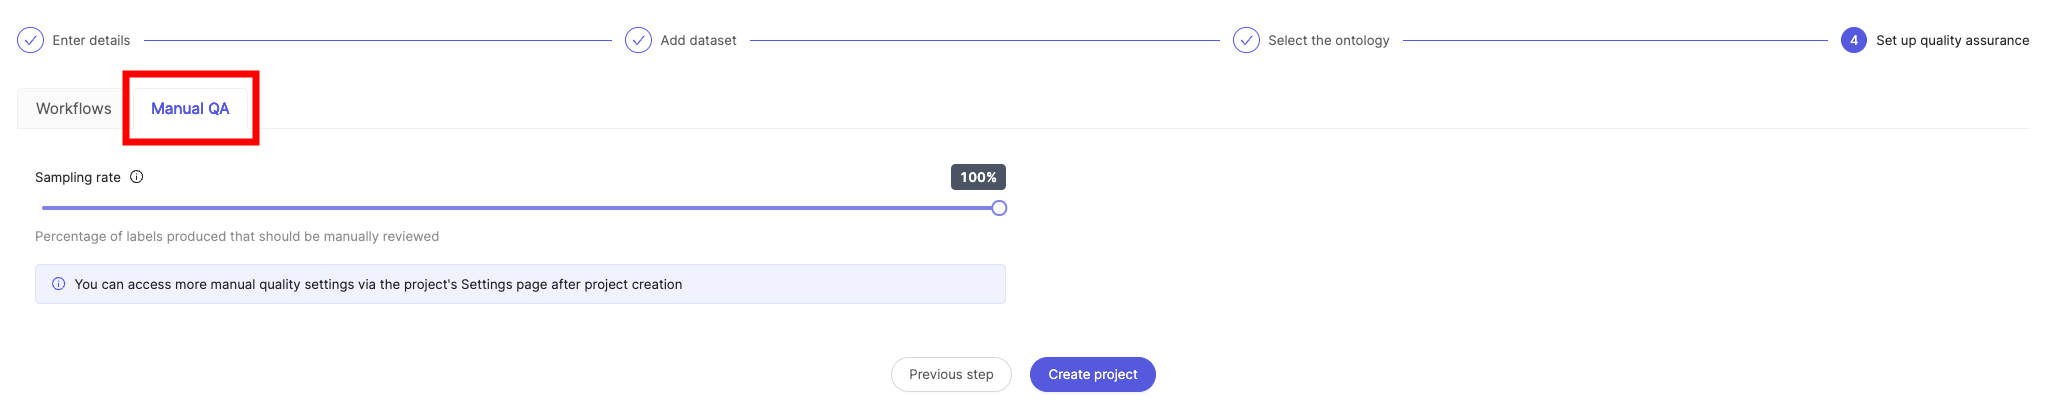
Task: Click the Sampling rate slider handle
Action: (999, 208)
